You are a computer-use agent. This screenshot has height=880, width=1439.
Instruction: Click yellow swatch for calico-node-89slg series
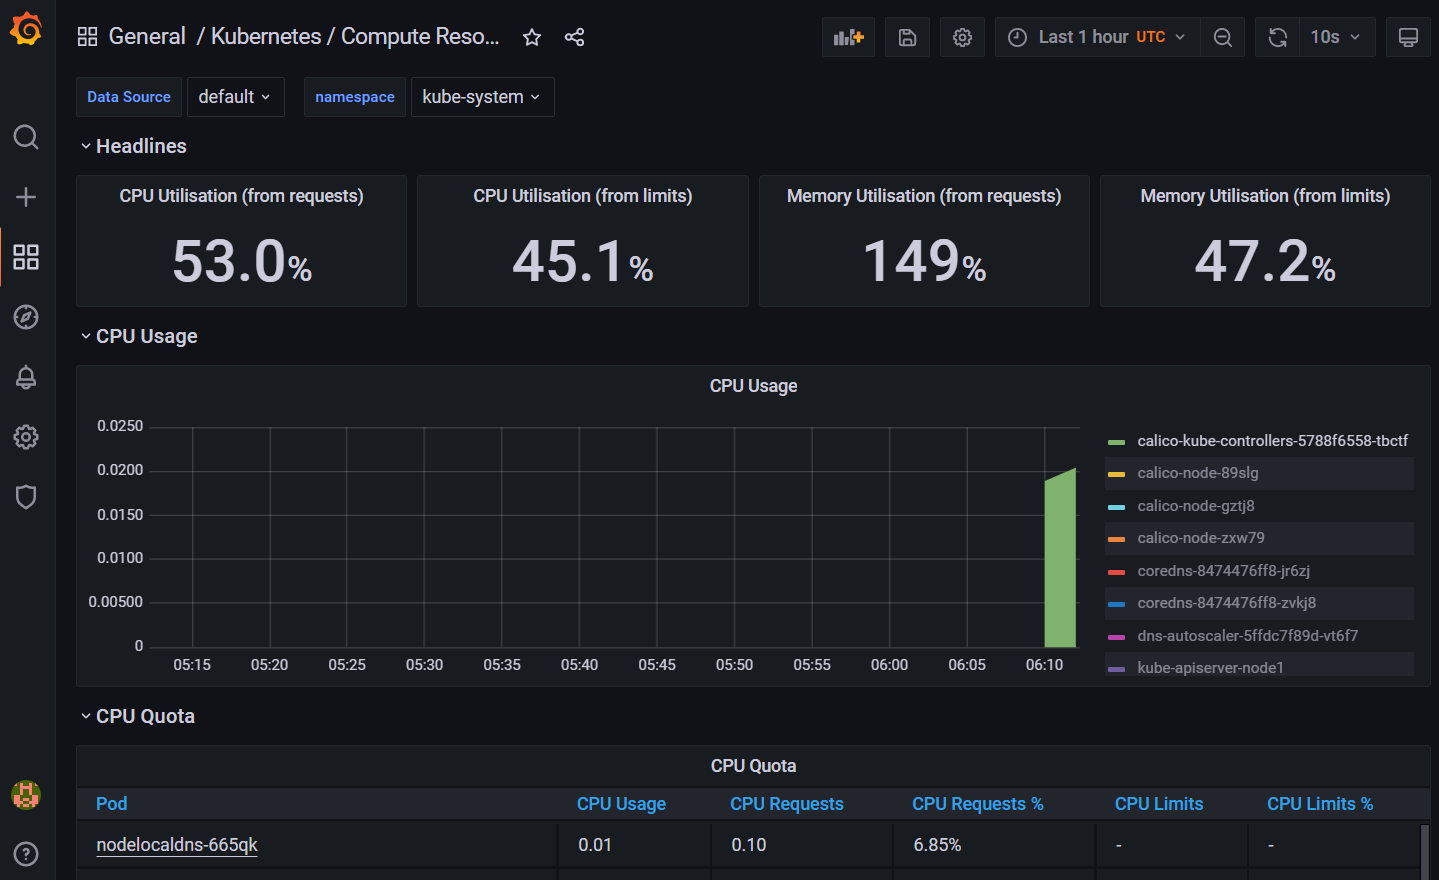(x=1117, y=474)
